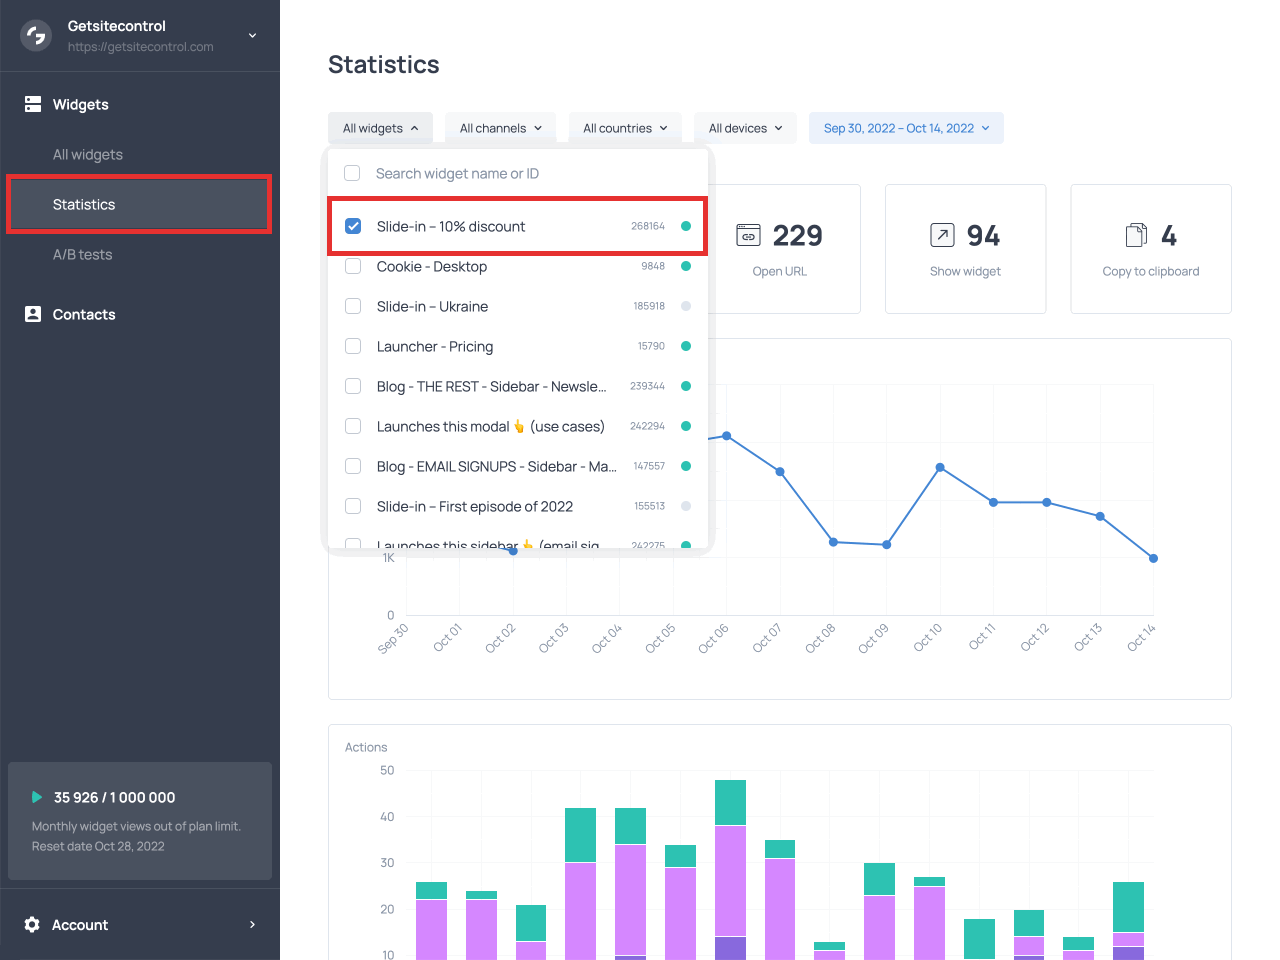Click the Getsitecontrol logo
Screen dimensions: 1280x960
34,35
